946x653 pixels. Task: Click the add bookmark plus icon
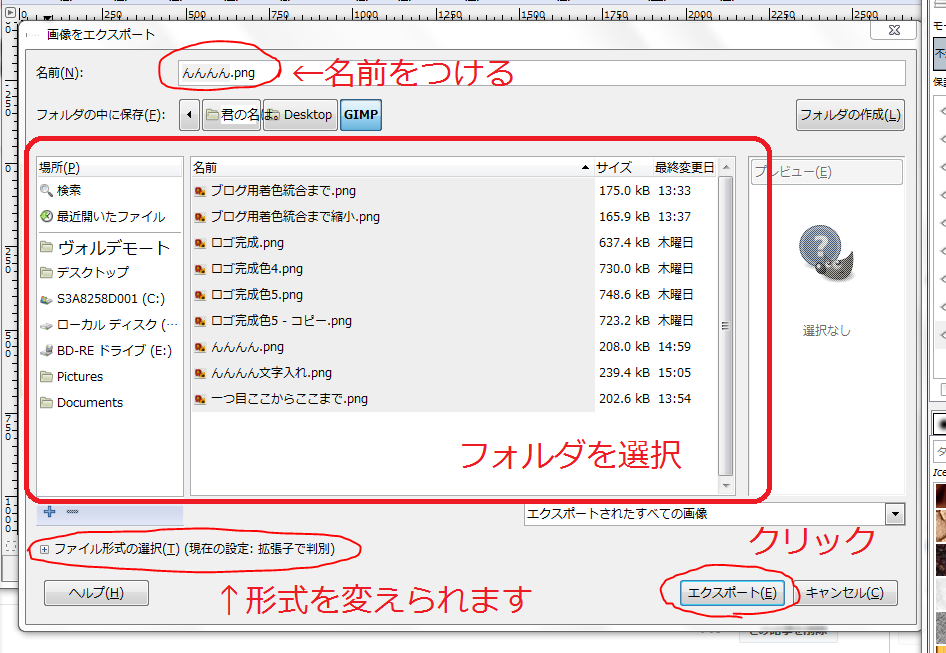[x=49, y=512]
